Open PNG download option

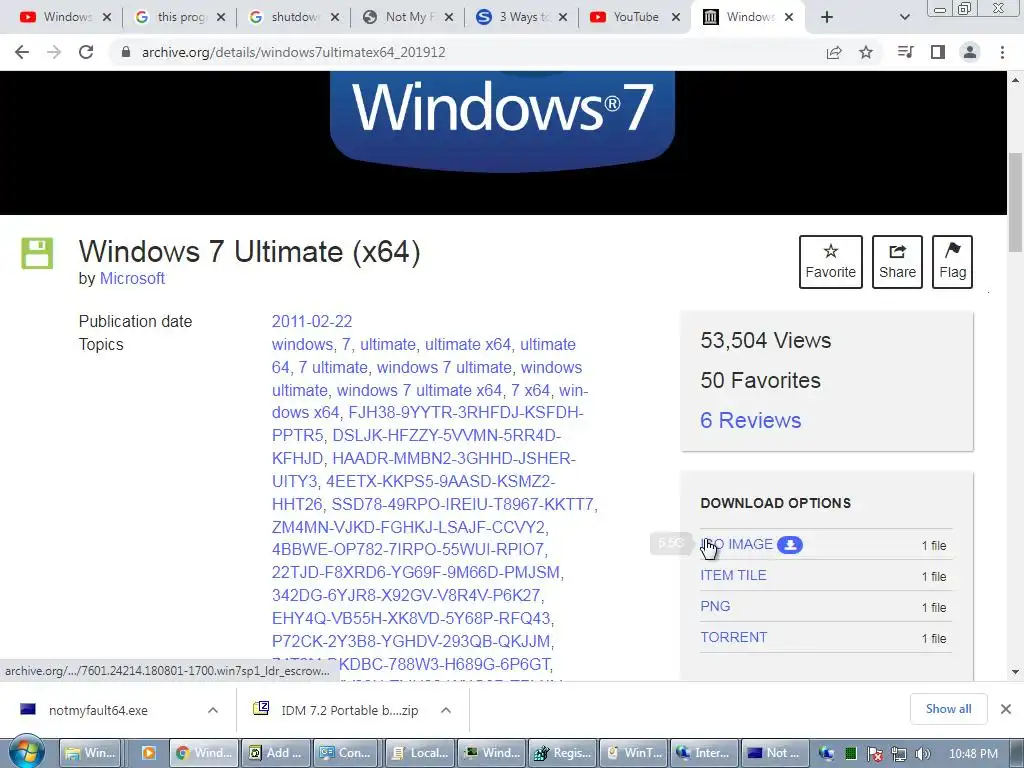click(715, 606)
